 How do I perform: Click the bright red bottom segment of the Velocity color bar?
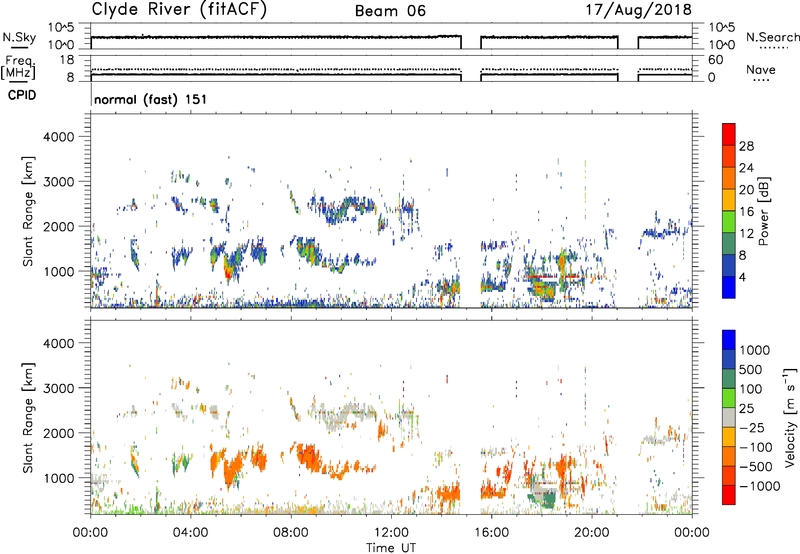729,495
